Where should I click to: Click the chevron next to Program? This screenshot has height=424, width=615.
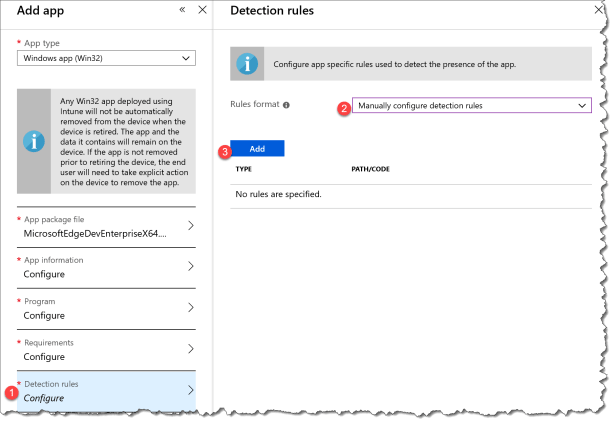click(191, 307)
